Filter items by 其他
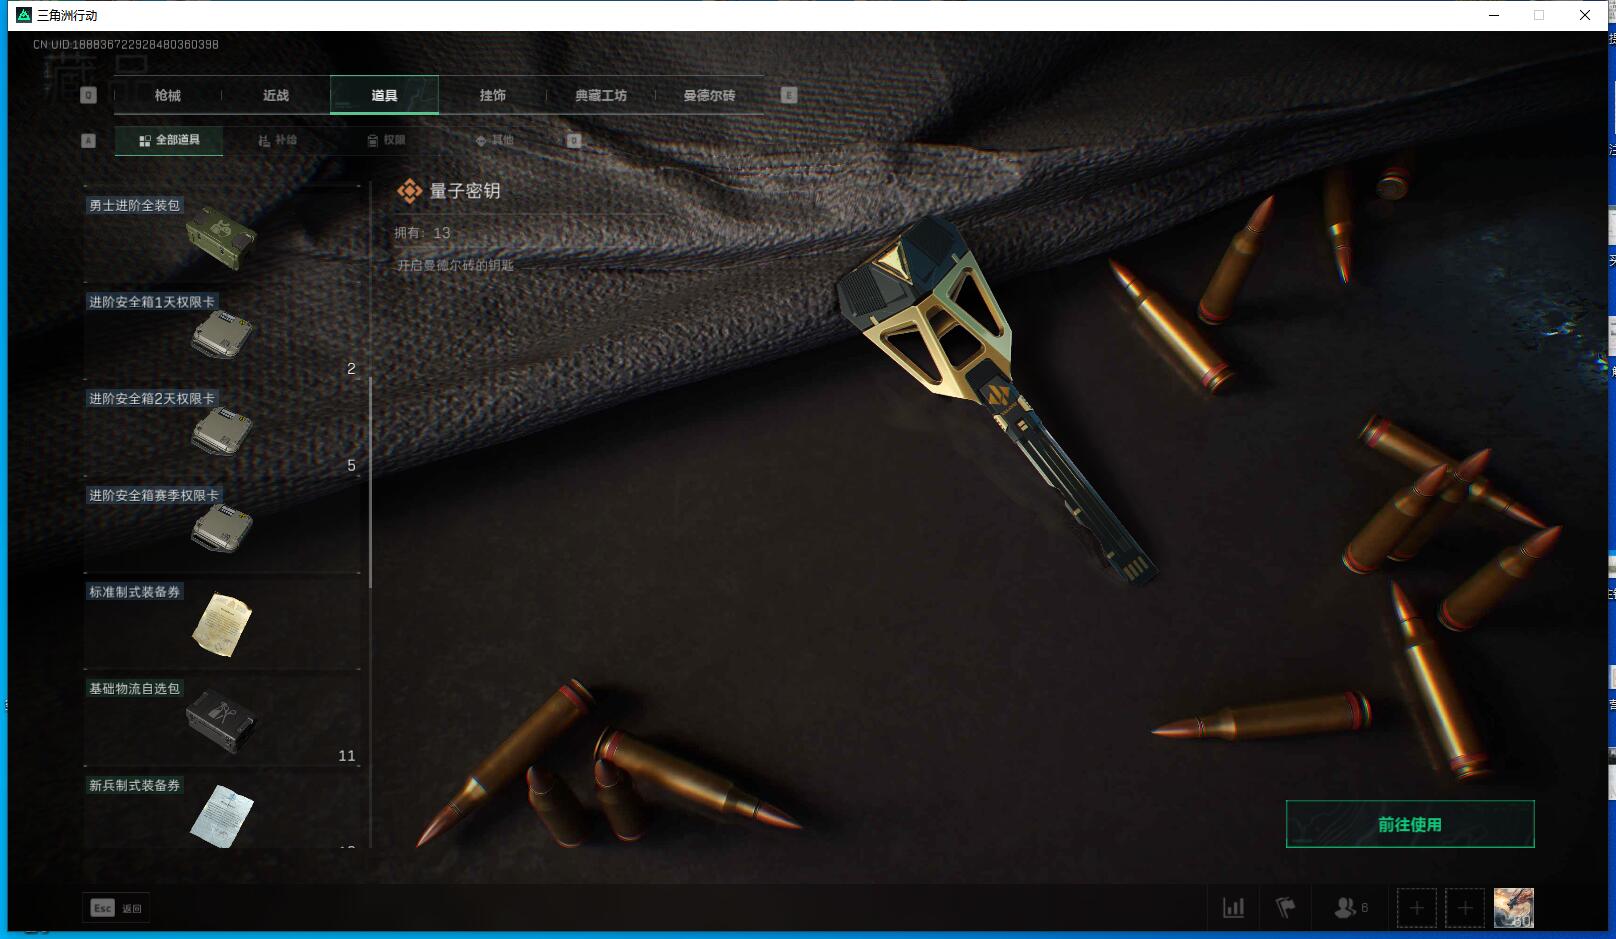Screen dimensions: 1616x939 (x=494, y=140)
